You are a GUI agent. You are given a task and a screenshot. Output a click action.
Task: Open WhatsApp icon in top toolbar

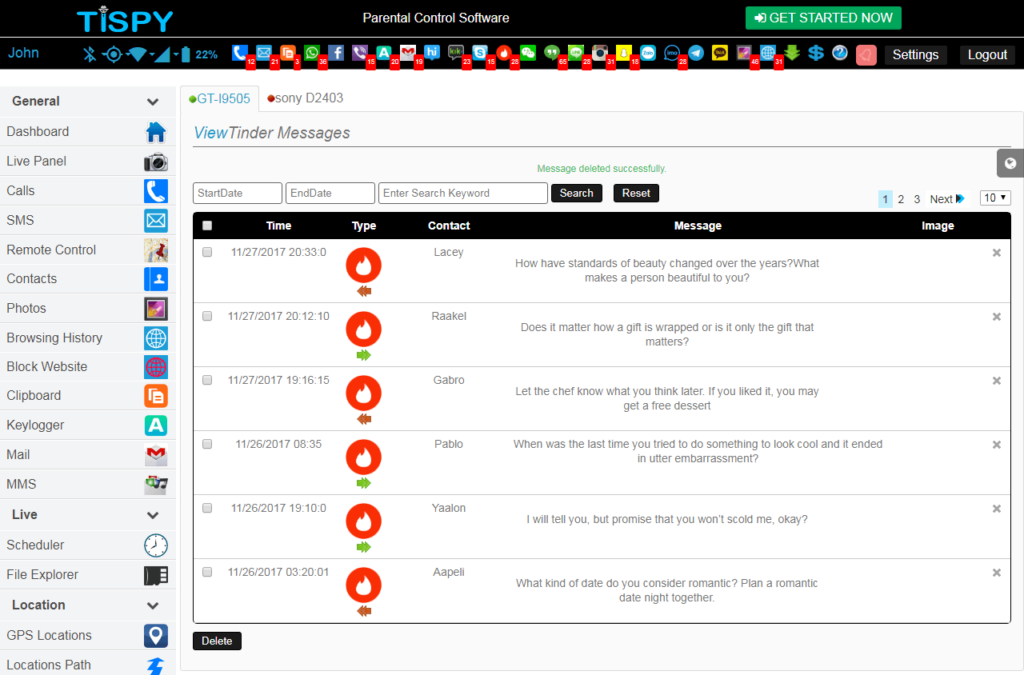[x=312, y=53]
